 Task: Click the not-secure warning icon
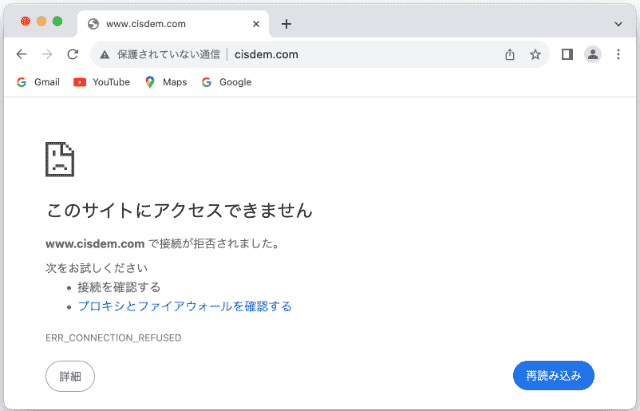coord(104,55)
